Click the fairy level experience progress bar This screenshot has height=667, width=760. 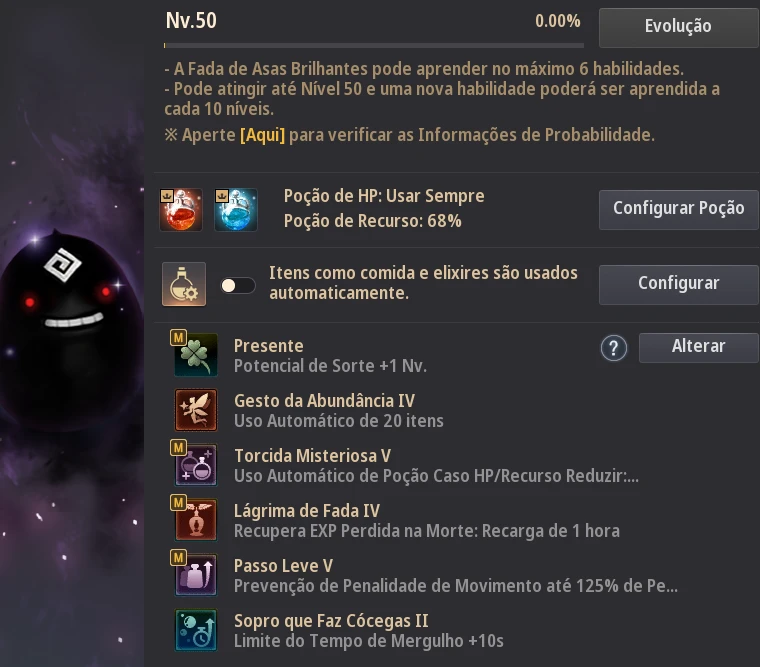374,46
